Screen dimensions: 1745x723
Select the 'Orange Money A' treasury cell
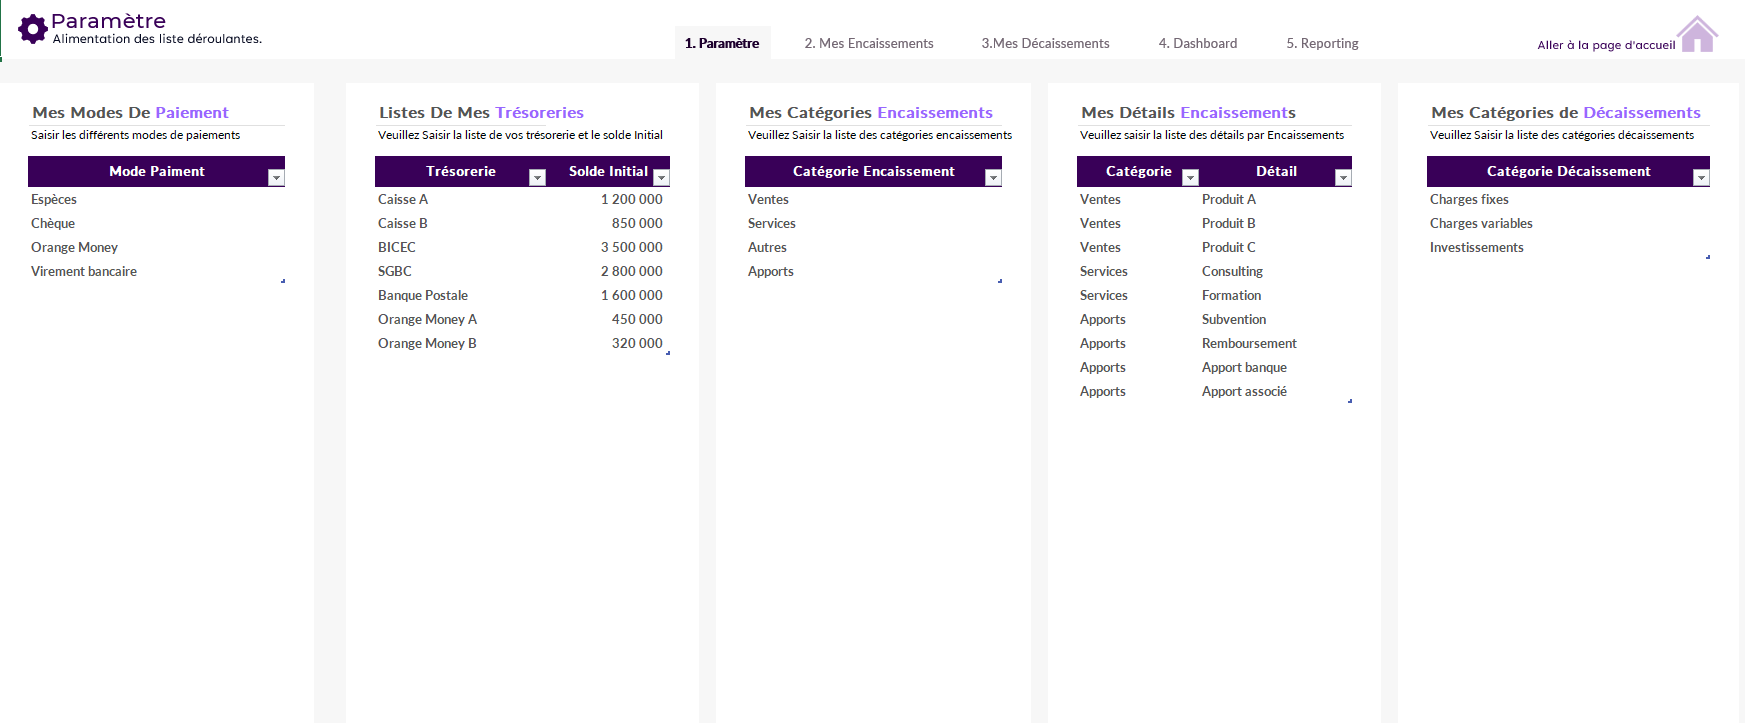(461, 319)
